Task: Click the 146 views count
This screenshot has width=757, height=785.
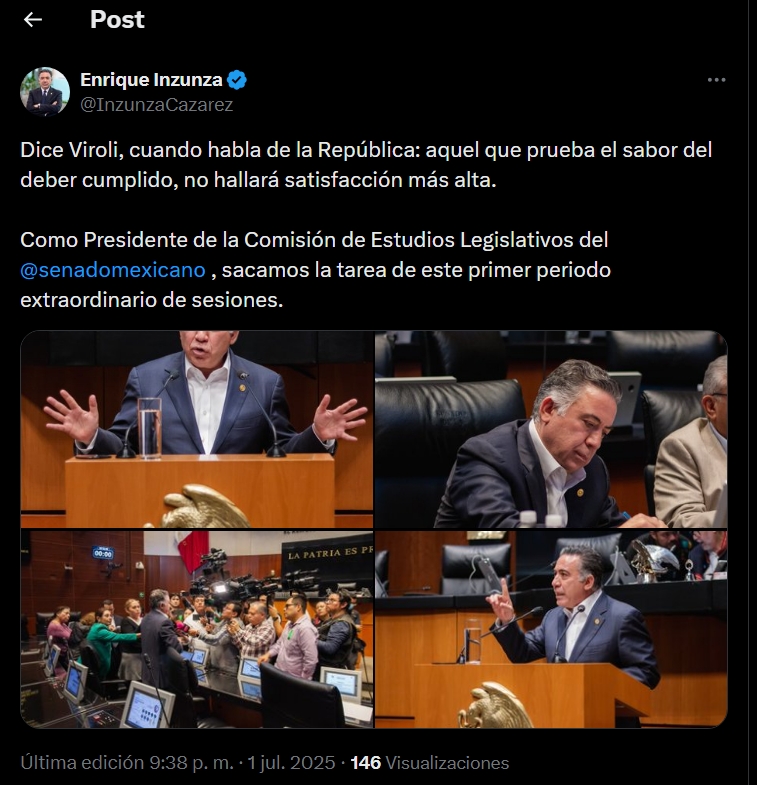Action: (x=365, y=762)
